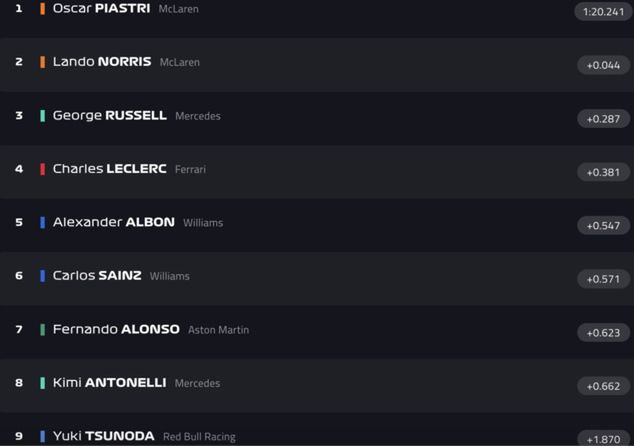Click Fernando Alonso's name
634x446 pixels.
[x=116, y=329]
